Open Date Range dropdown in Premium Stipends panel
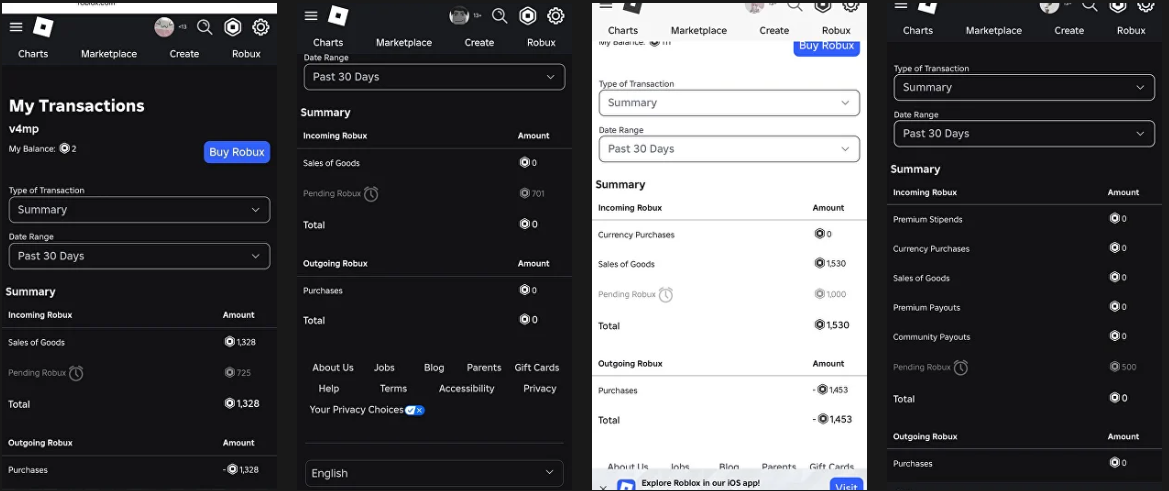The image size is (1169, 491). (1024, 133)
